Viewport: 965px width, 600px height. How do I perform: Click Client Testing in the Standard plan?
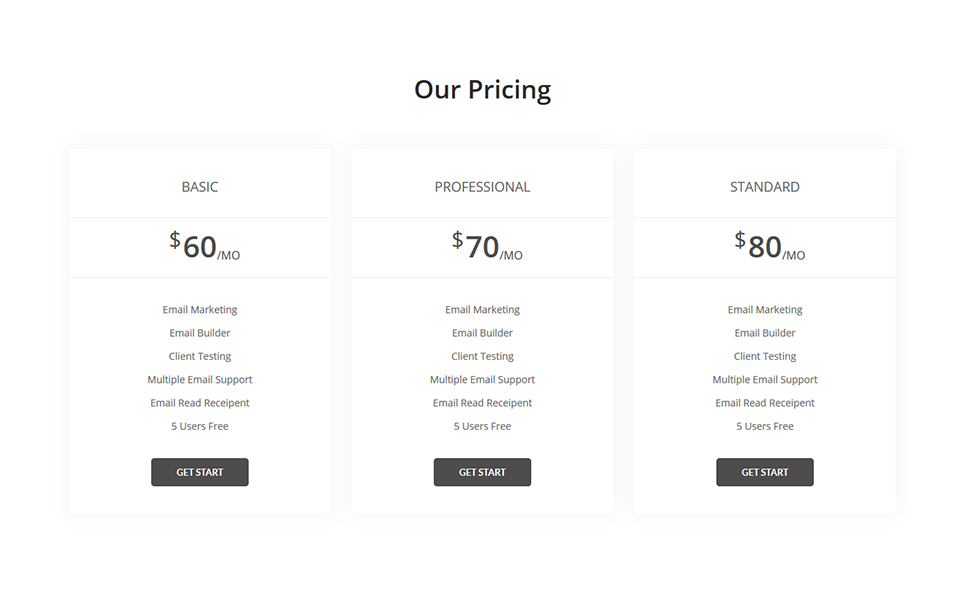(764, 356)
